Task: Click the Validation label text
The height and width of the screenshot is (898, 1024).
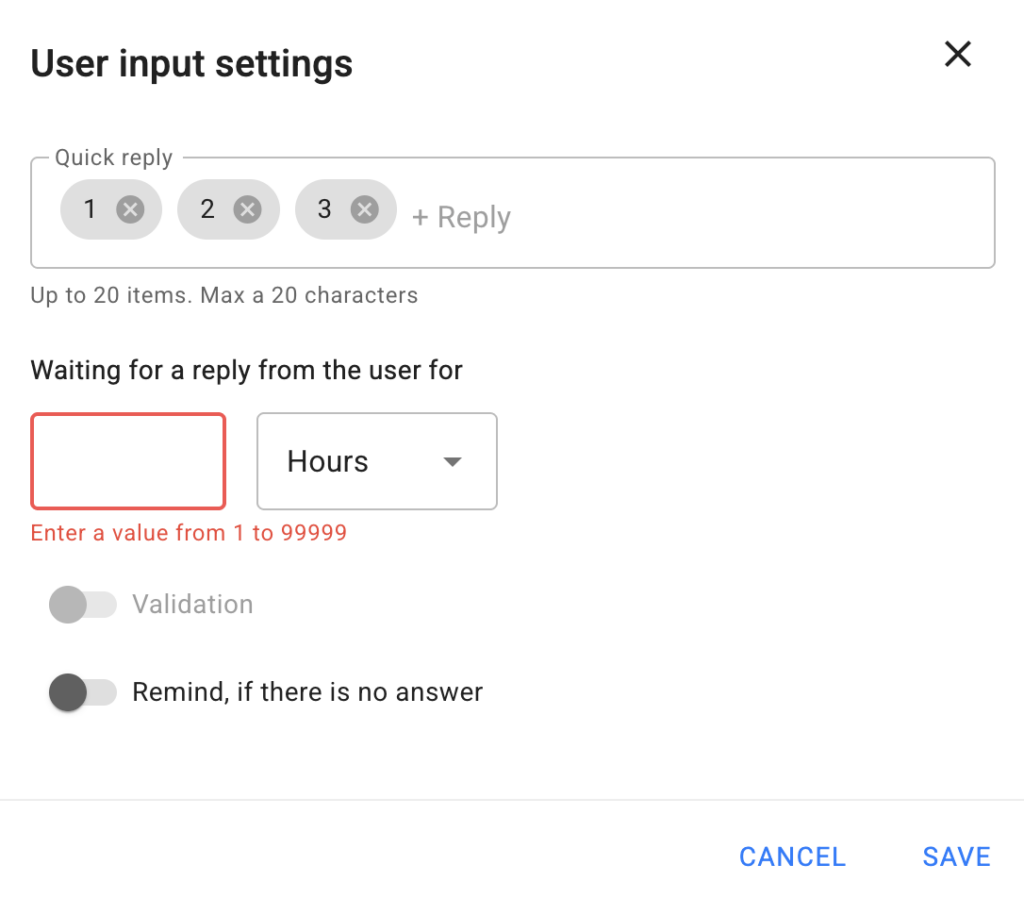Action: [192, 605]
